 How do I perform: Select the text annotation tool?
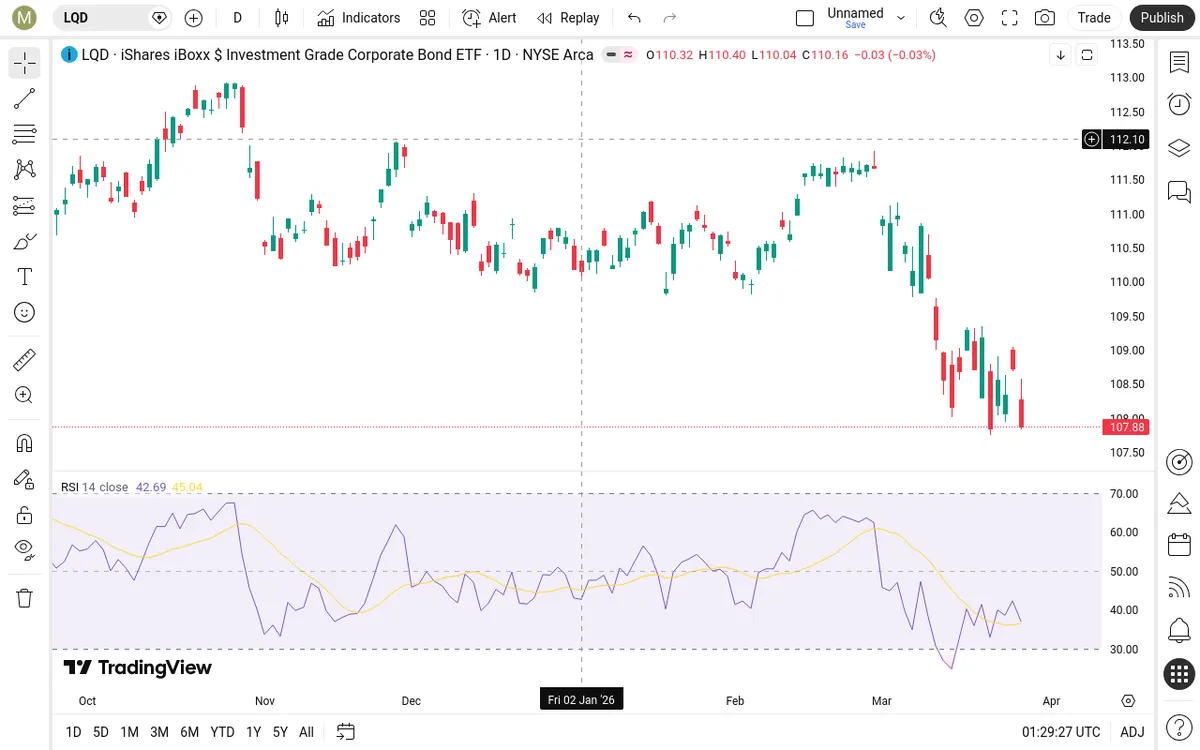click(25, 277)
